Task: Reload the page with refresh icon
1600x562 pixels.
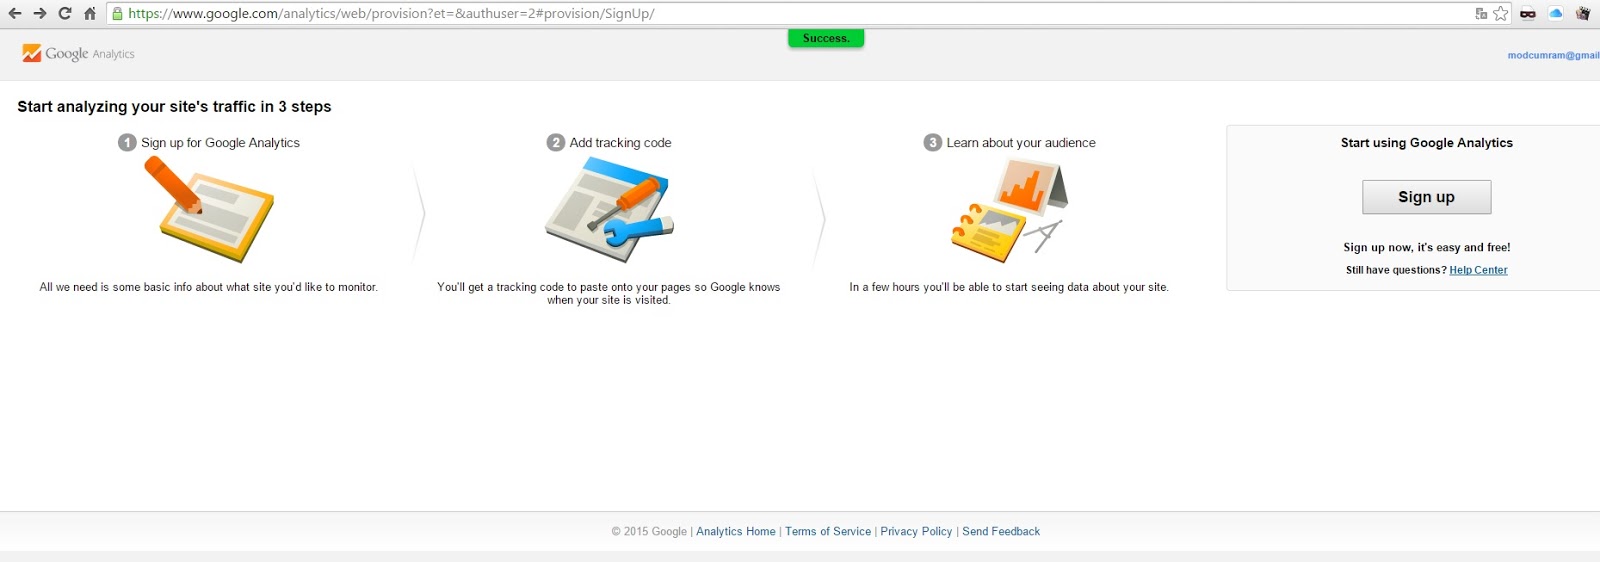Action: click(65, 13)
